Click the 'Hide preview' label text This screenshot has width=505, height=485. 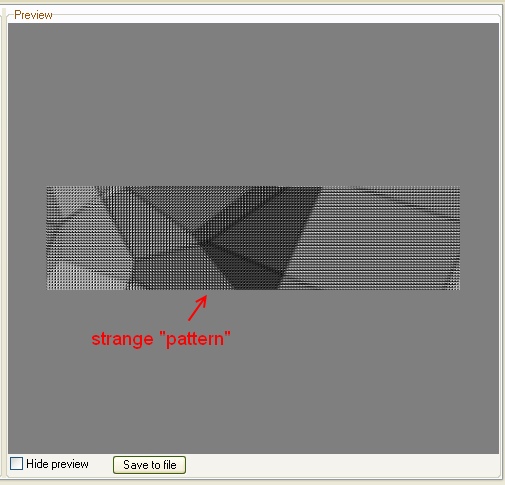point(57,464)
